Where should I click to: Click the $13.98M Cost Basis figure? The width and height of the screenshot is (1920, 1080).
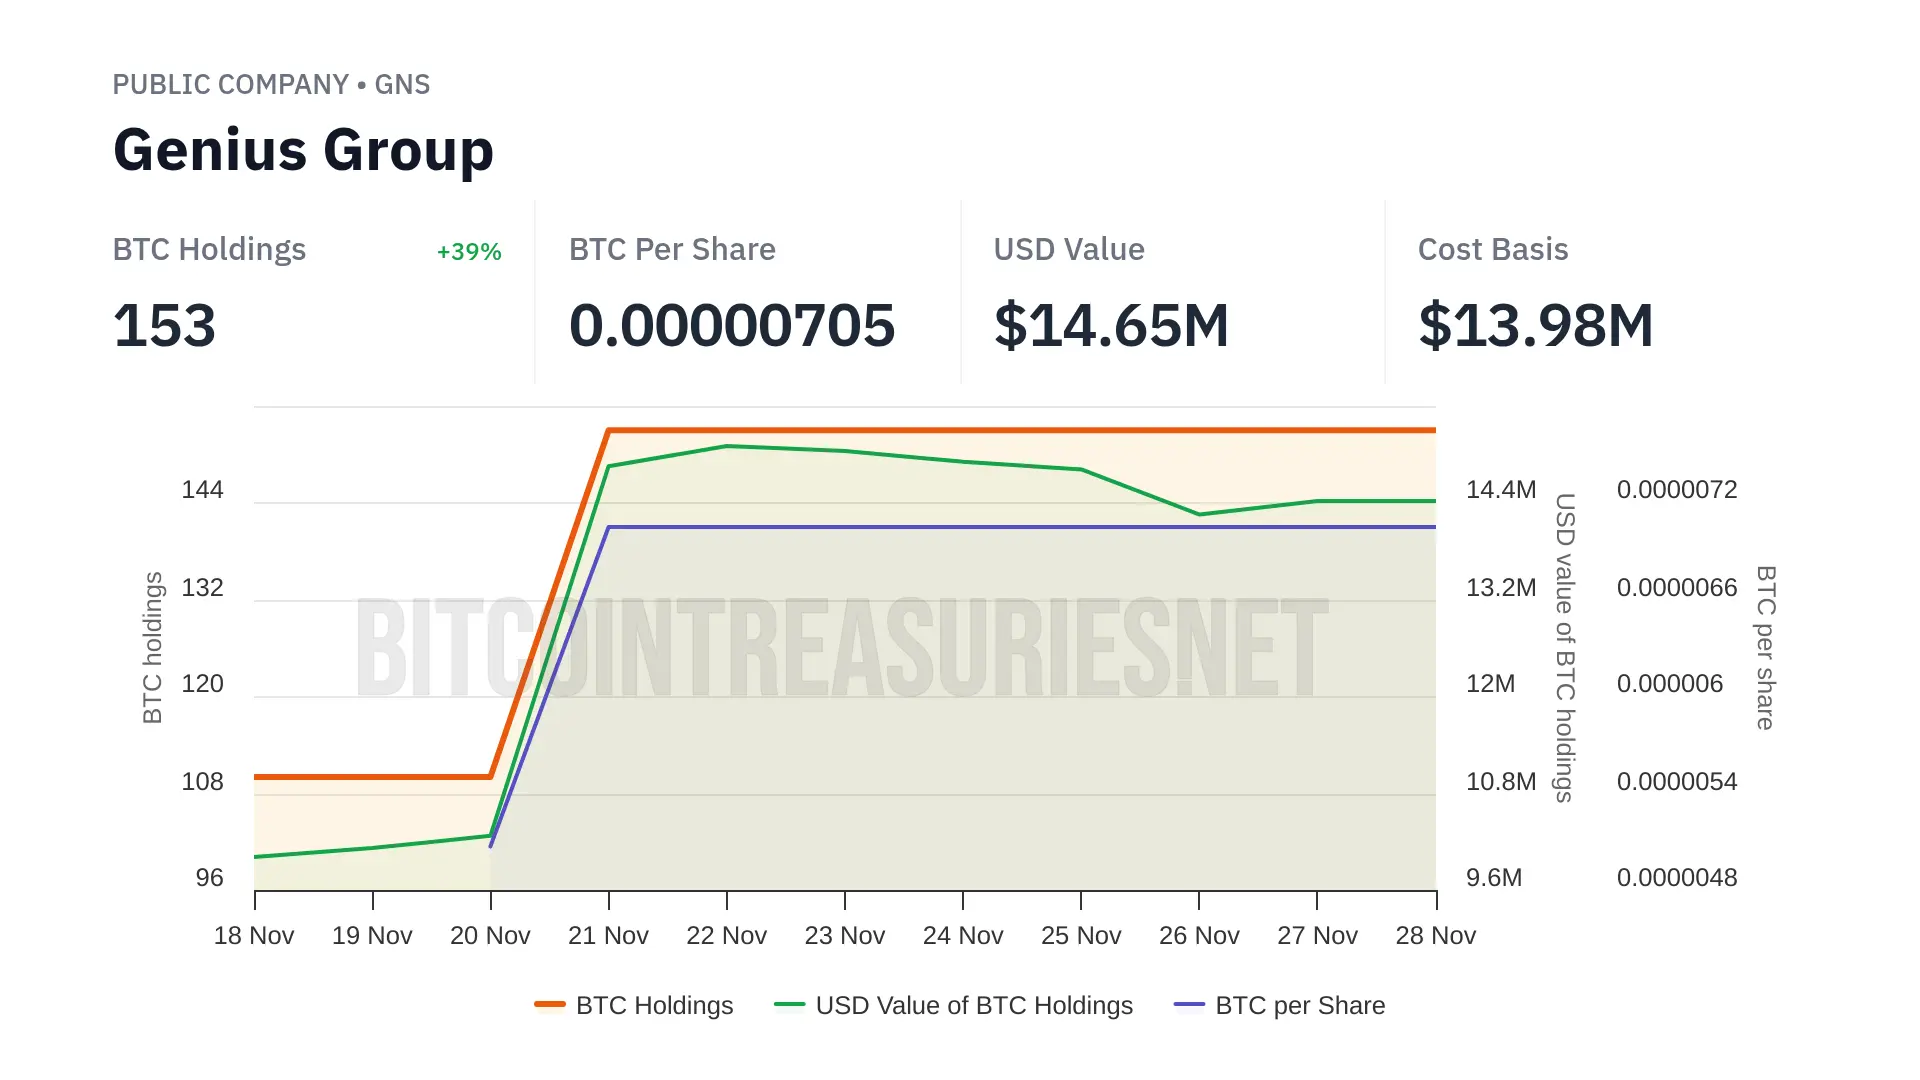(1535, 326)
